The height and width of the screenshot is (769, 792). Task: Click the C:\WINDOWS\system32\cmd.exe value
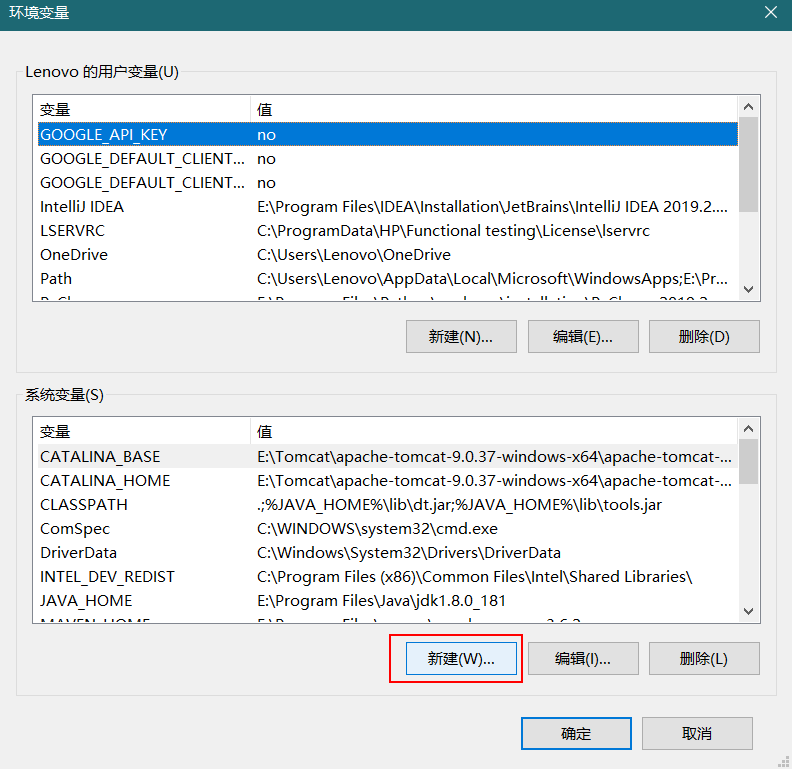pyautogui.click(x=377, y=528)
